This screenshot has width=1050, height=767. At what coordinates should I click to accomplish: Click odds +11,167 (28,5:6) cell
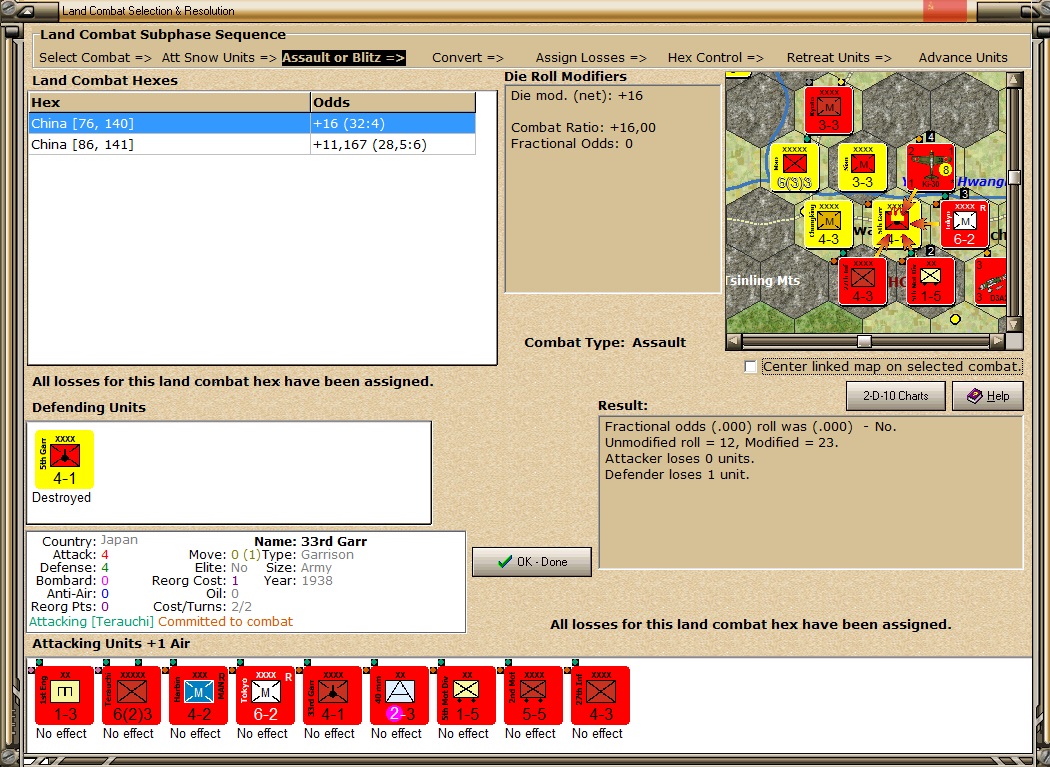tap(392, 144)
